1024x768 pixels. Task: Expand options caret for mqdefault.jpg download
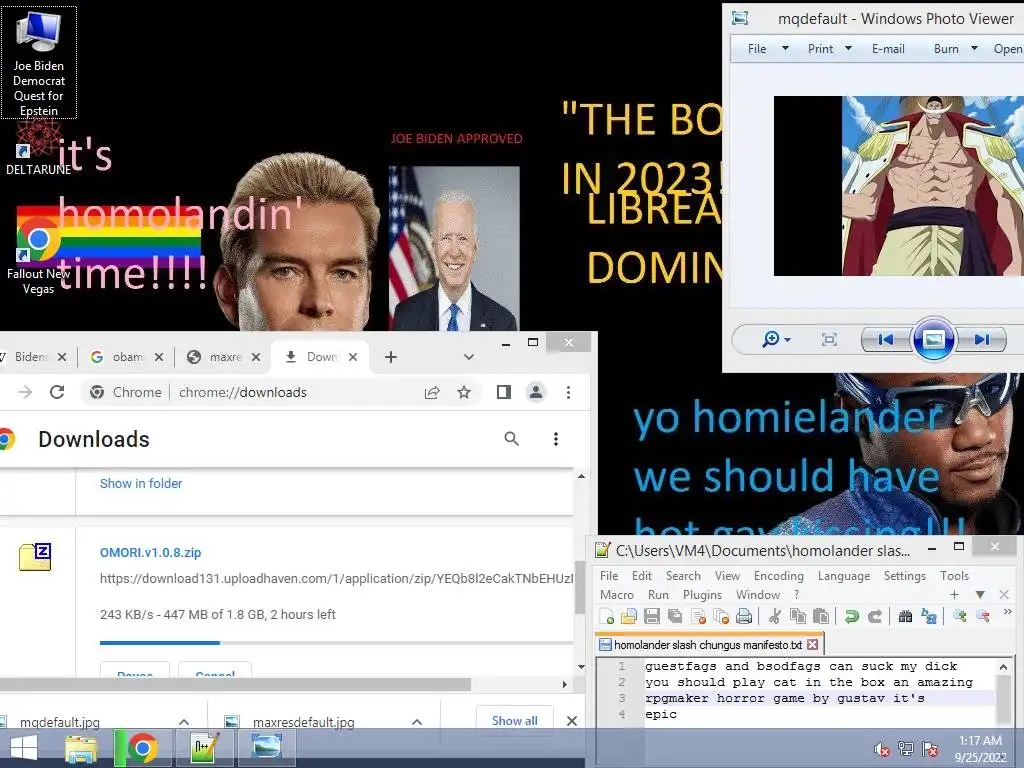pyautogui.click(x=184, y=722)
